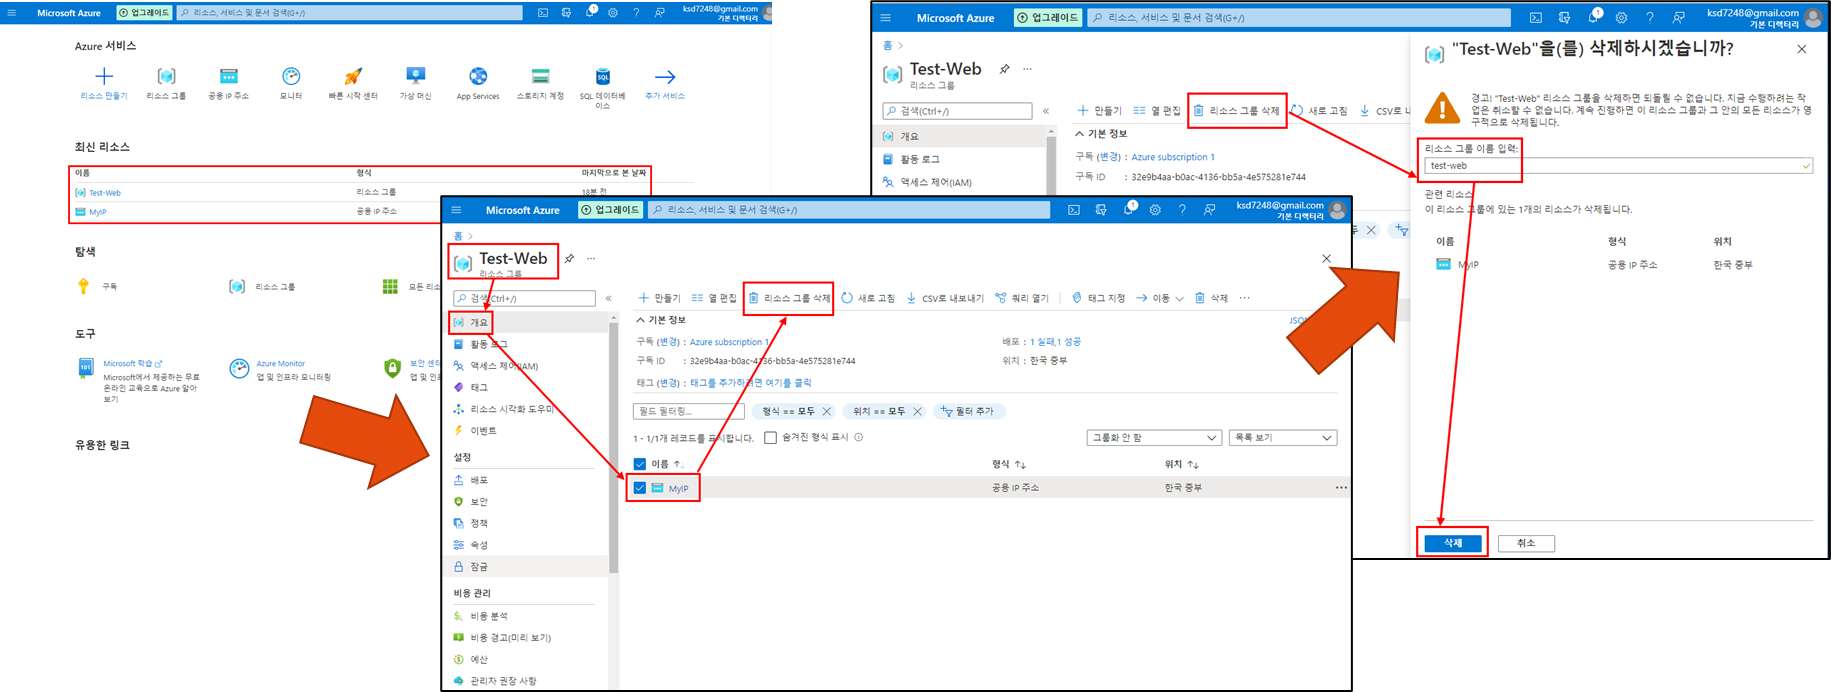Image resolution: width=1831 pixels, height=692 pixels.
Task: Open 추가 서비스 arrow on home
Action: [665, 76]
